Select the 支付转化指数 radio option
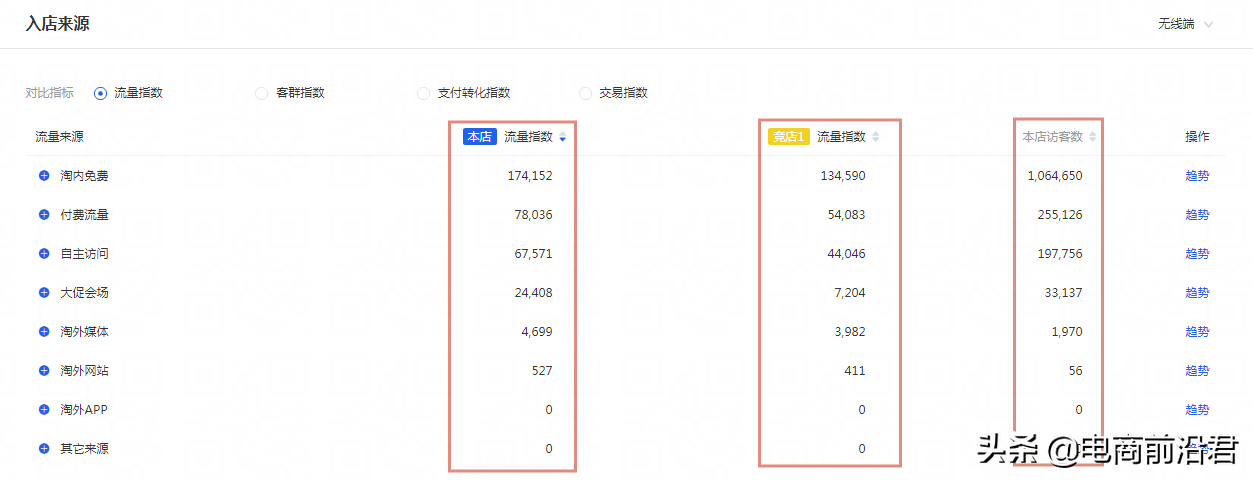 click(x=424, y=93)
